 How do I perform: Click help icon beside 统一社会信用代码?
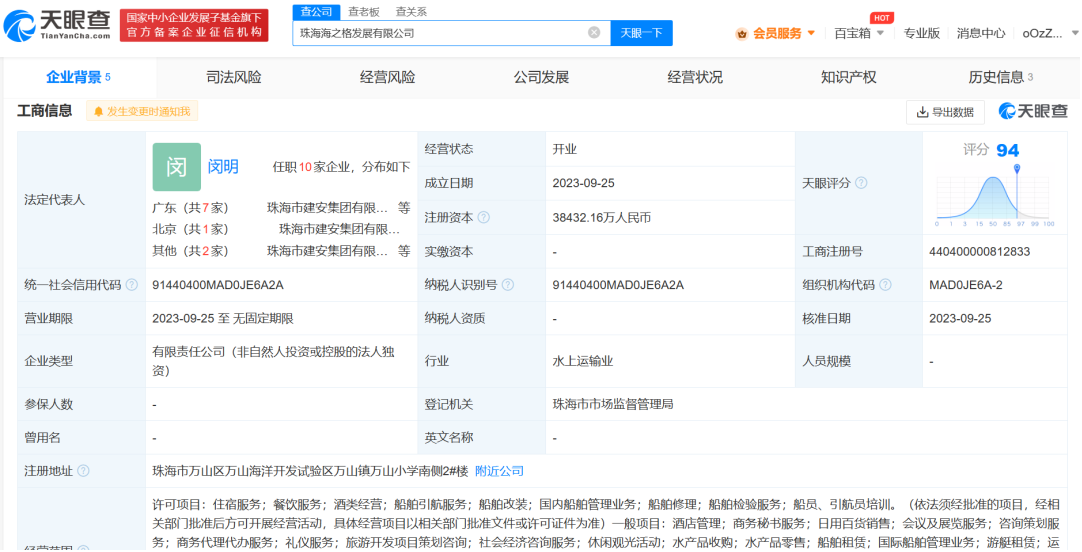131,285
